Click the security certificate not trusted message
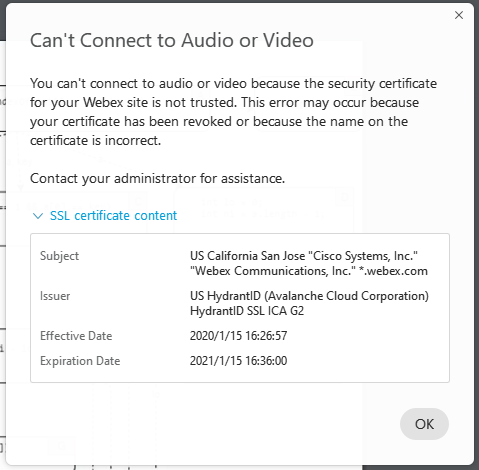Viewport: 479px width, 470px height. coord(233,112)
